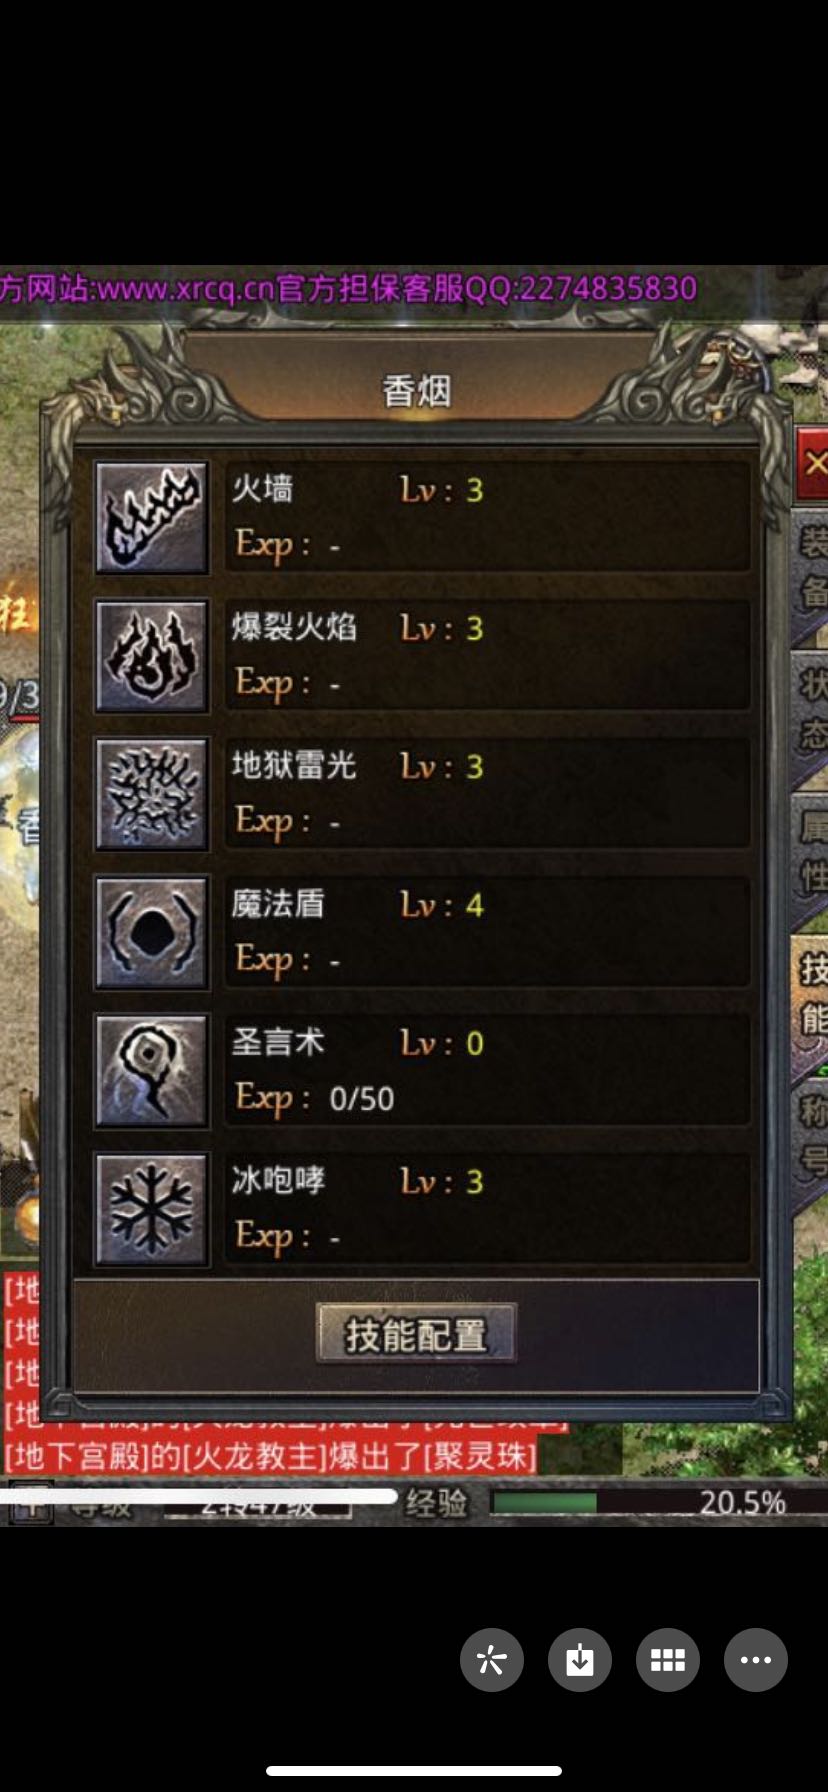Tap the 聚灵珠 drop message in chat

pyautogui.click(x=272, y=1455)
